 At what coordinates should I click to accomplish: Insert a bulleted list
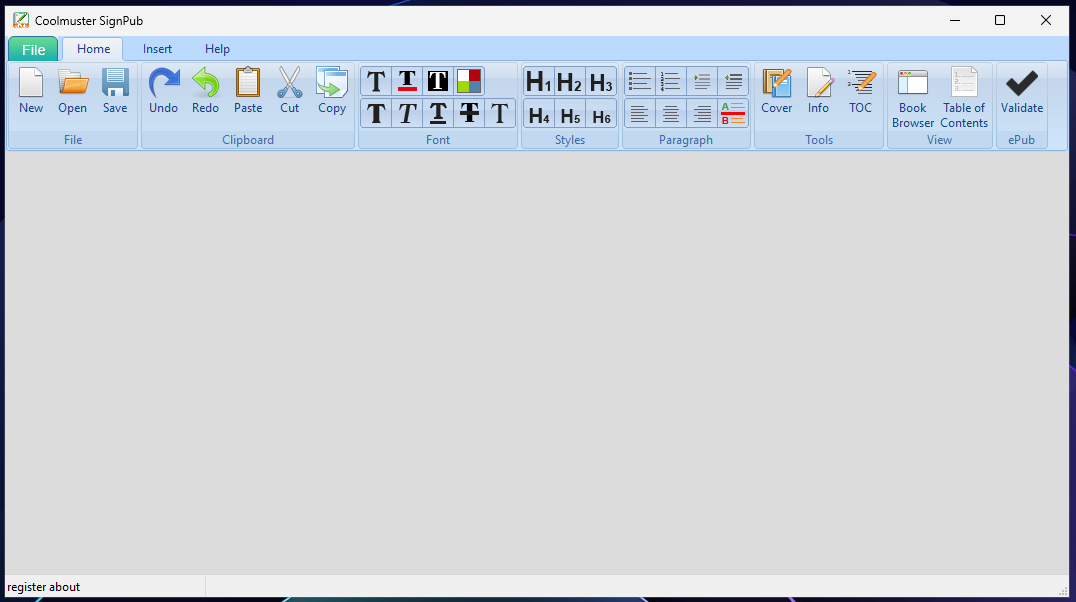coord(640,82)
